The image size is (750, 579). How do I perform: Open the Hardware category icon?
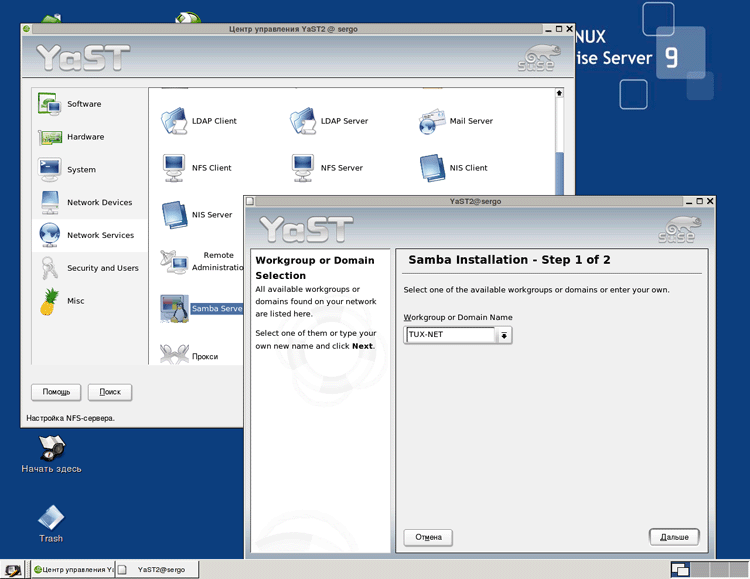tap(50, 137)
